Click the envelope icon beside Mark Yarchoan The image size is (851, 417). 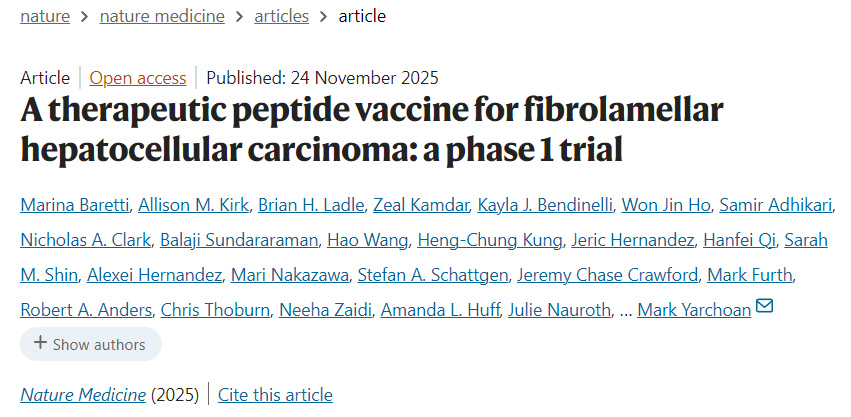click(x=765, y=308)
